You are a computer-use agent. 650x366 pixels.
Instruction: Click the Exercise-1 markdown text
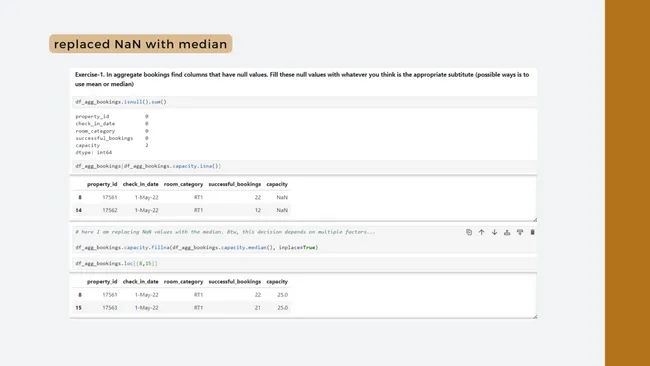302,79
